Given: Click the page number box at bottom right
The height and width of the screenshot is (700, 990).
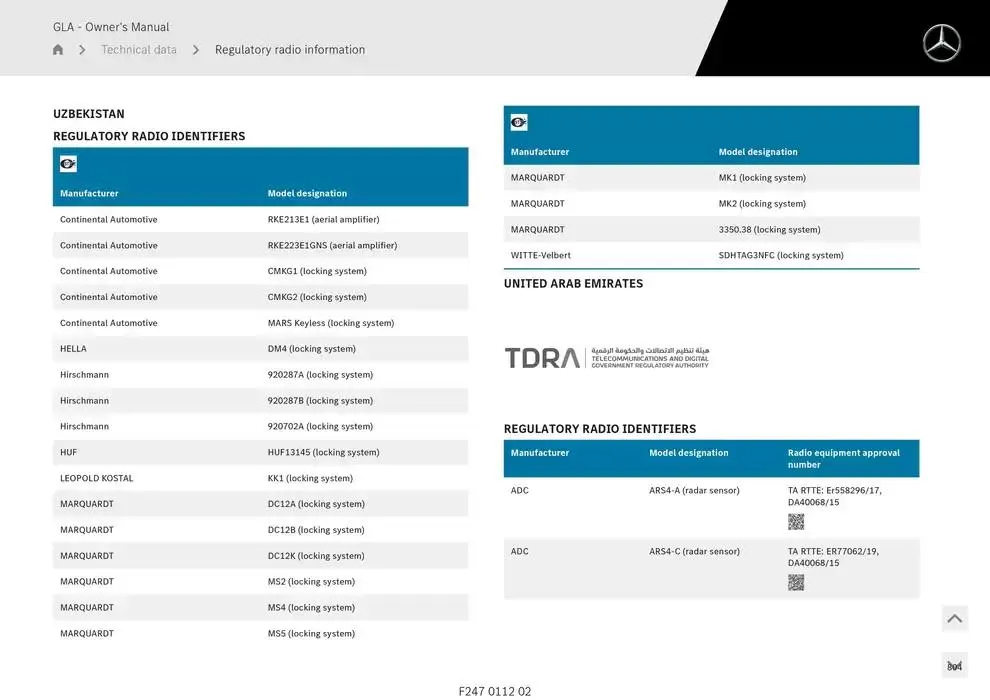Looking at the screenshot, I should pyautogui.click(x=954, y=666).
